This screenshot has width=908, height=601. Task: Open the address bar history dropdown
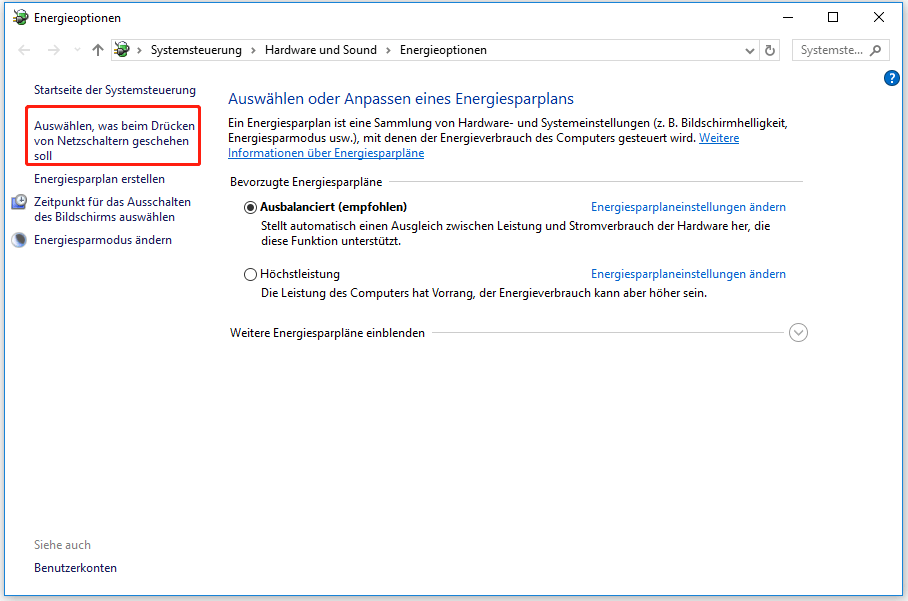tap(750, 51)
